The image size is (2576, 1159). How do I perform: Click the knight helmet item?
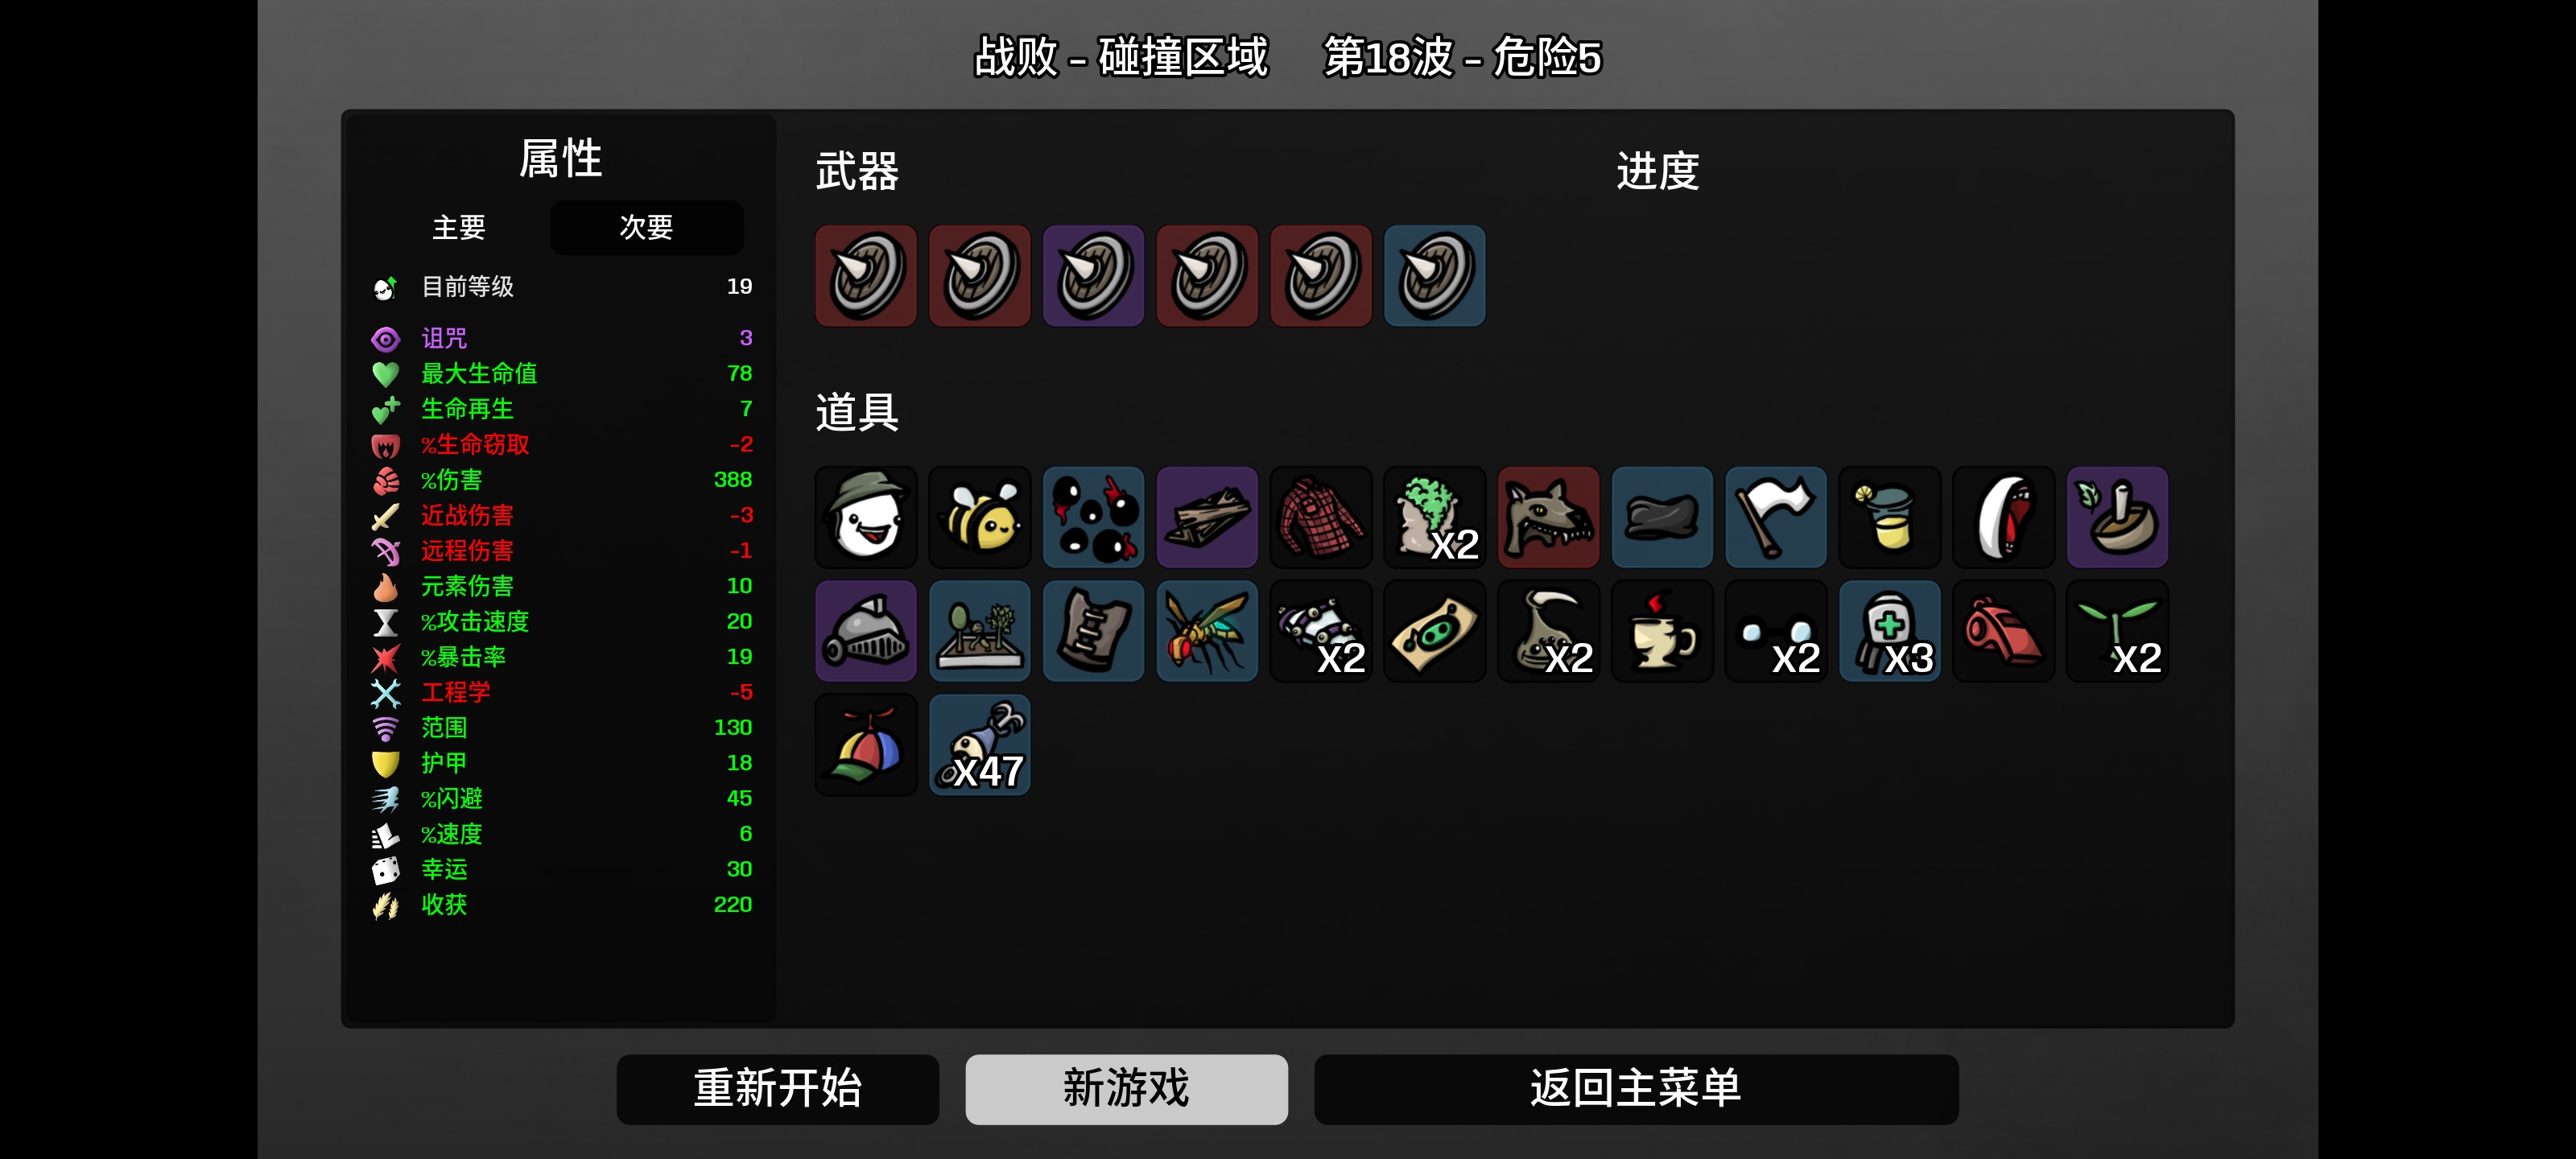[866, 631]
